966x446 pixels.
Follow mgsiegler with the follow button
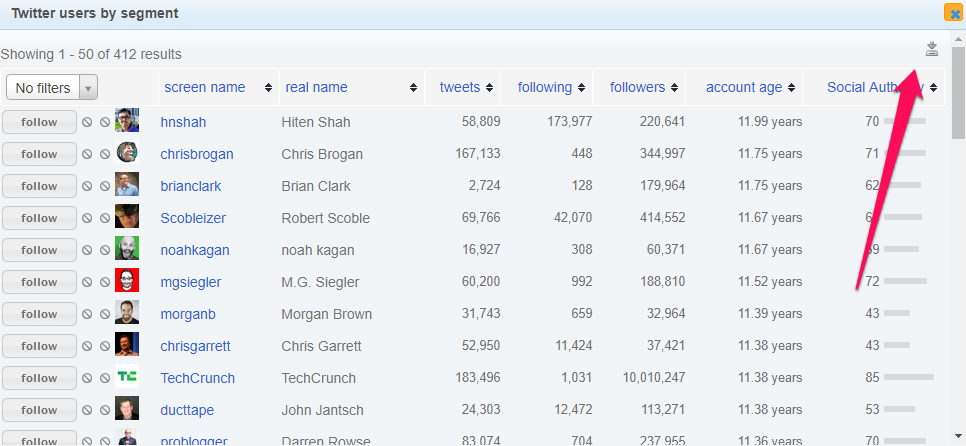(39, 282)
